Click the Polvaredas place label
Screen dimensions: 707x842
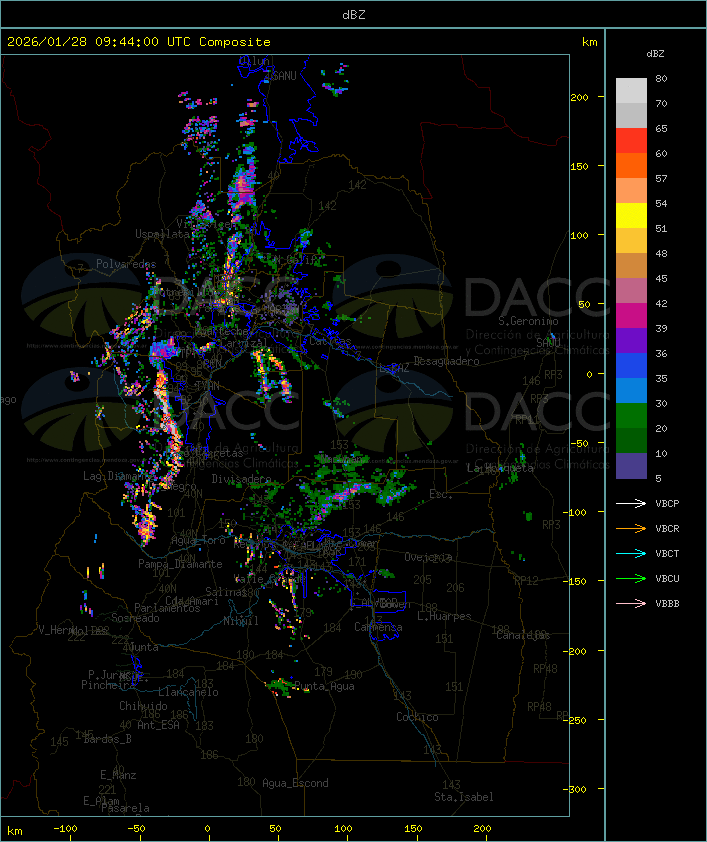[126, 264]
